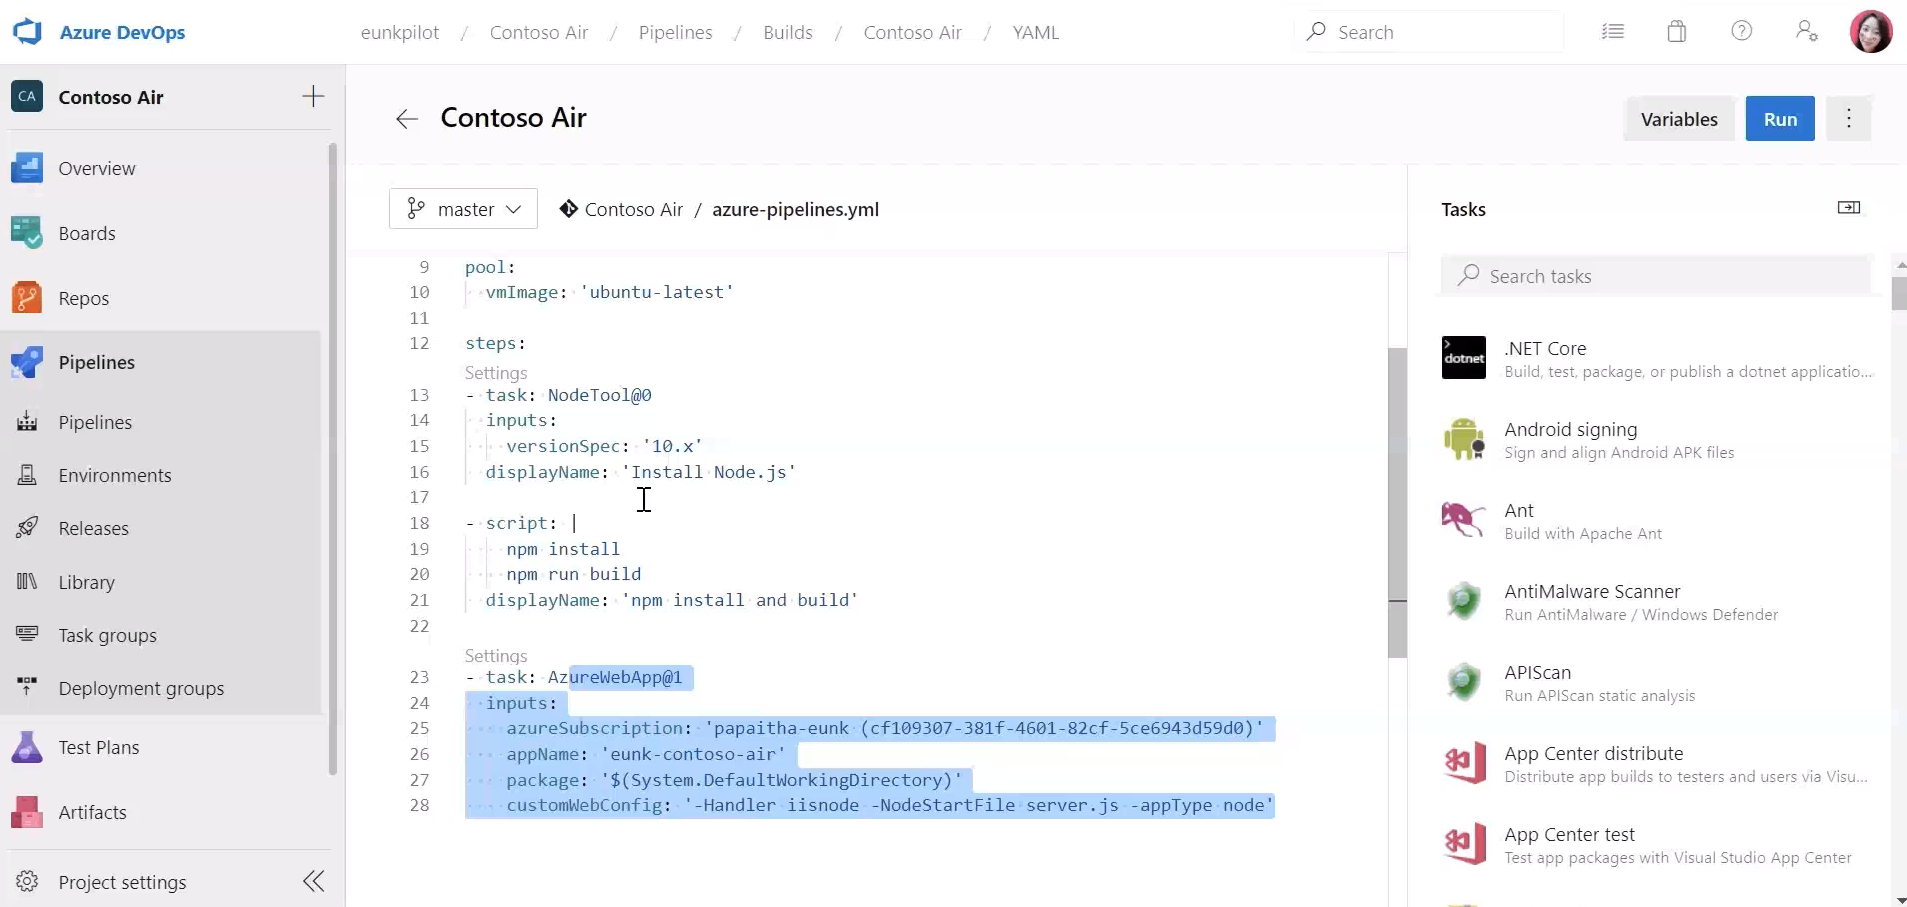Screen dimensions: 1907x907
Task: Click the Tasks panel scrollbar up arrow
Action: click(1899, 265)
